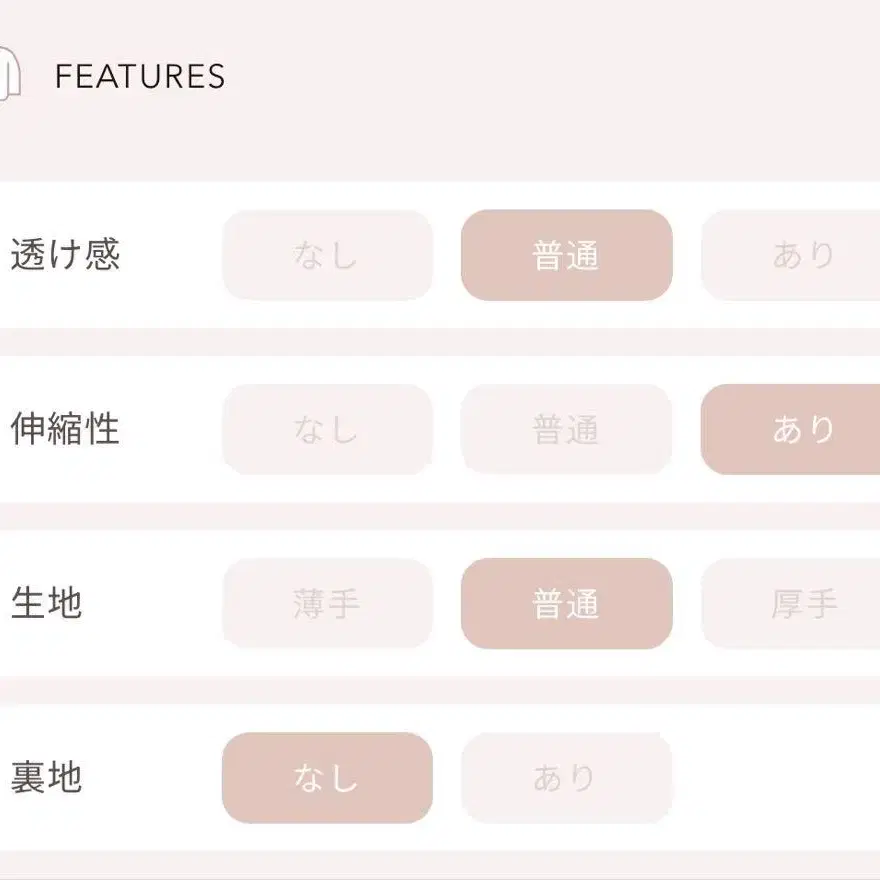Choose 普通 in the 透け感 row
Viewport: 880px width, 880px height.
[x=566, y=255]
